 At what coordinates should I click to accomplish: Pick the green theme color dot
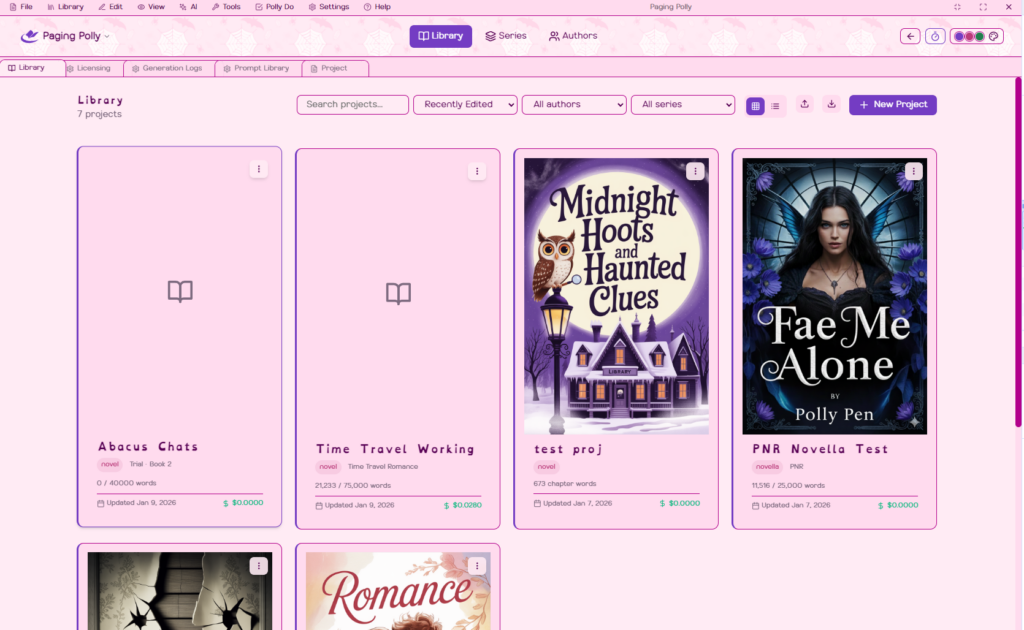[x=979, y=37]
